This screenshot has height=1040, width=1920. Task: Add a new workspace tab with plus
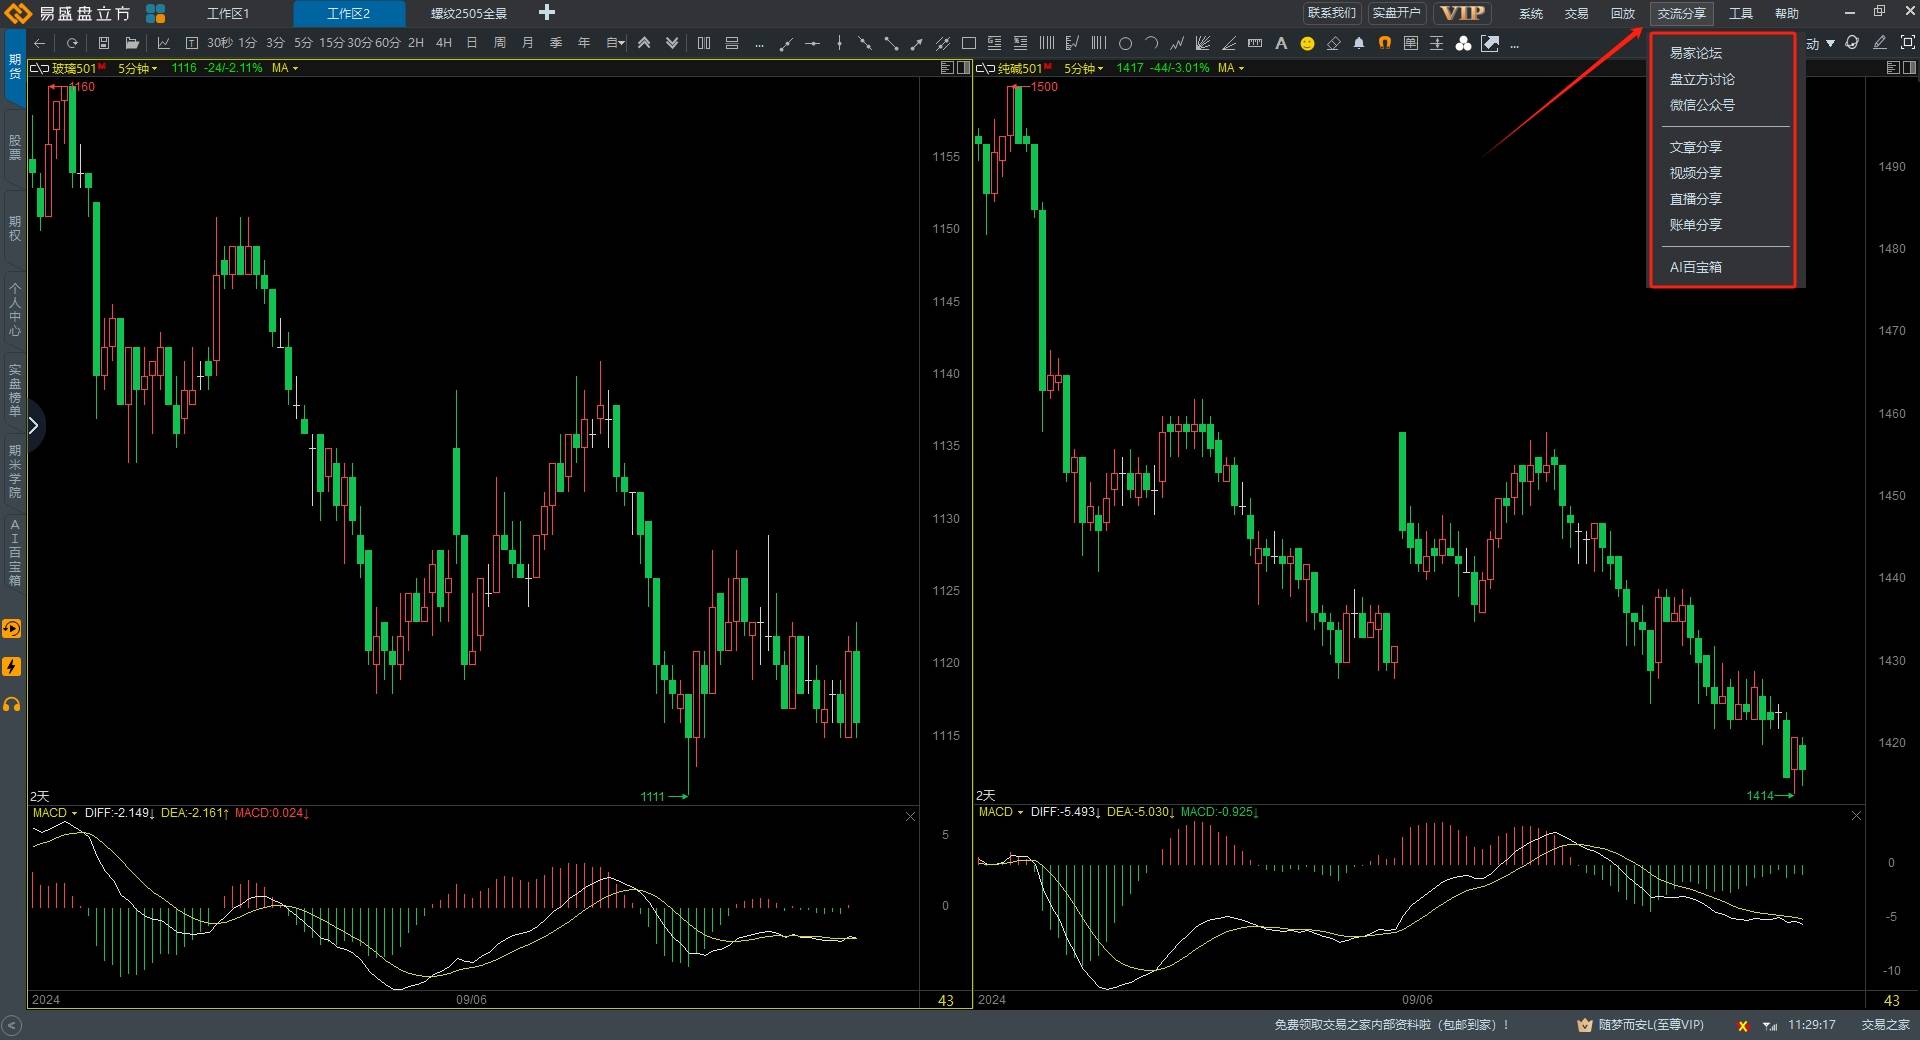pyautogui.click(x=546, y=13)
